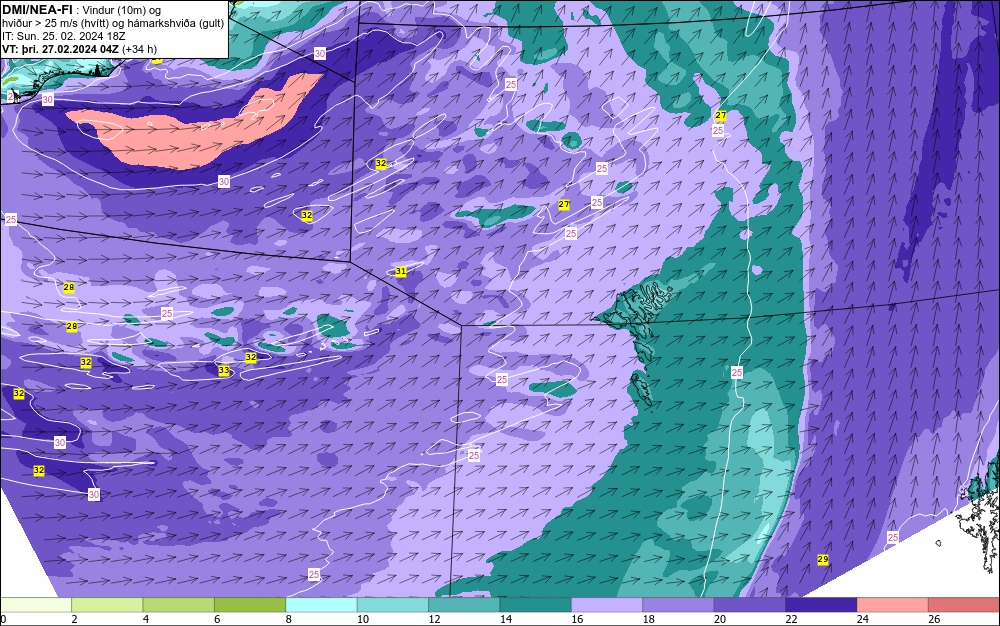This screenshot has width=1000, height=626.
Task: Click the '14' tick on the colour scale
Action: coord(506,619)
